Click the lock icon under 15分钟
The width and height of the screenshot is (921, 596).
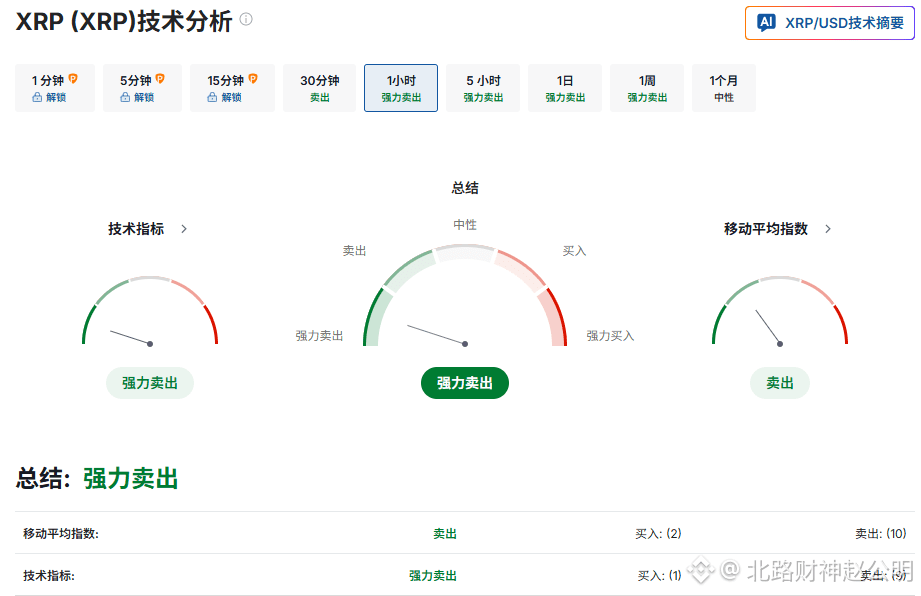coord(212,97)
